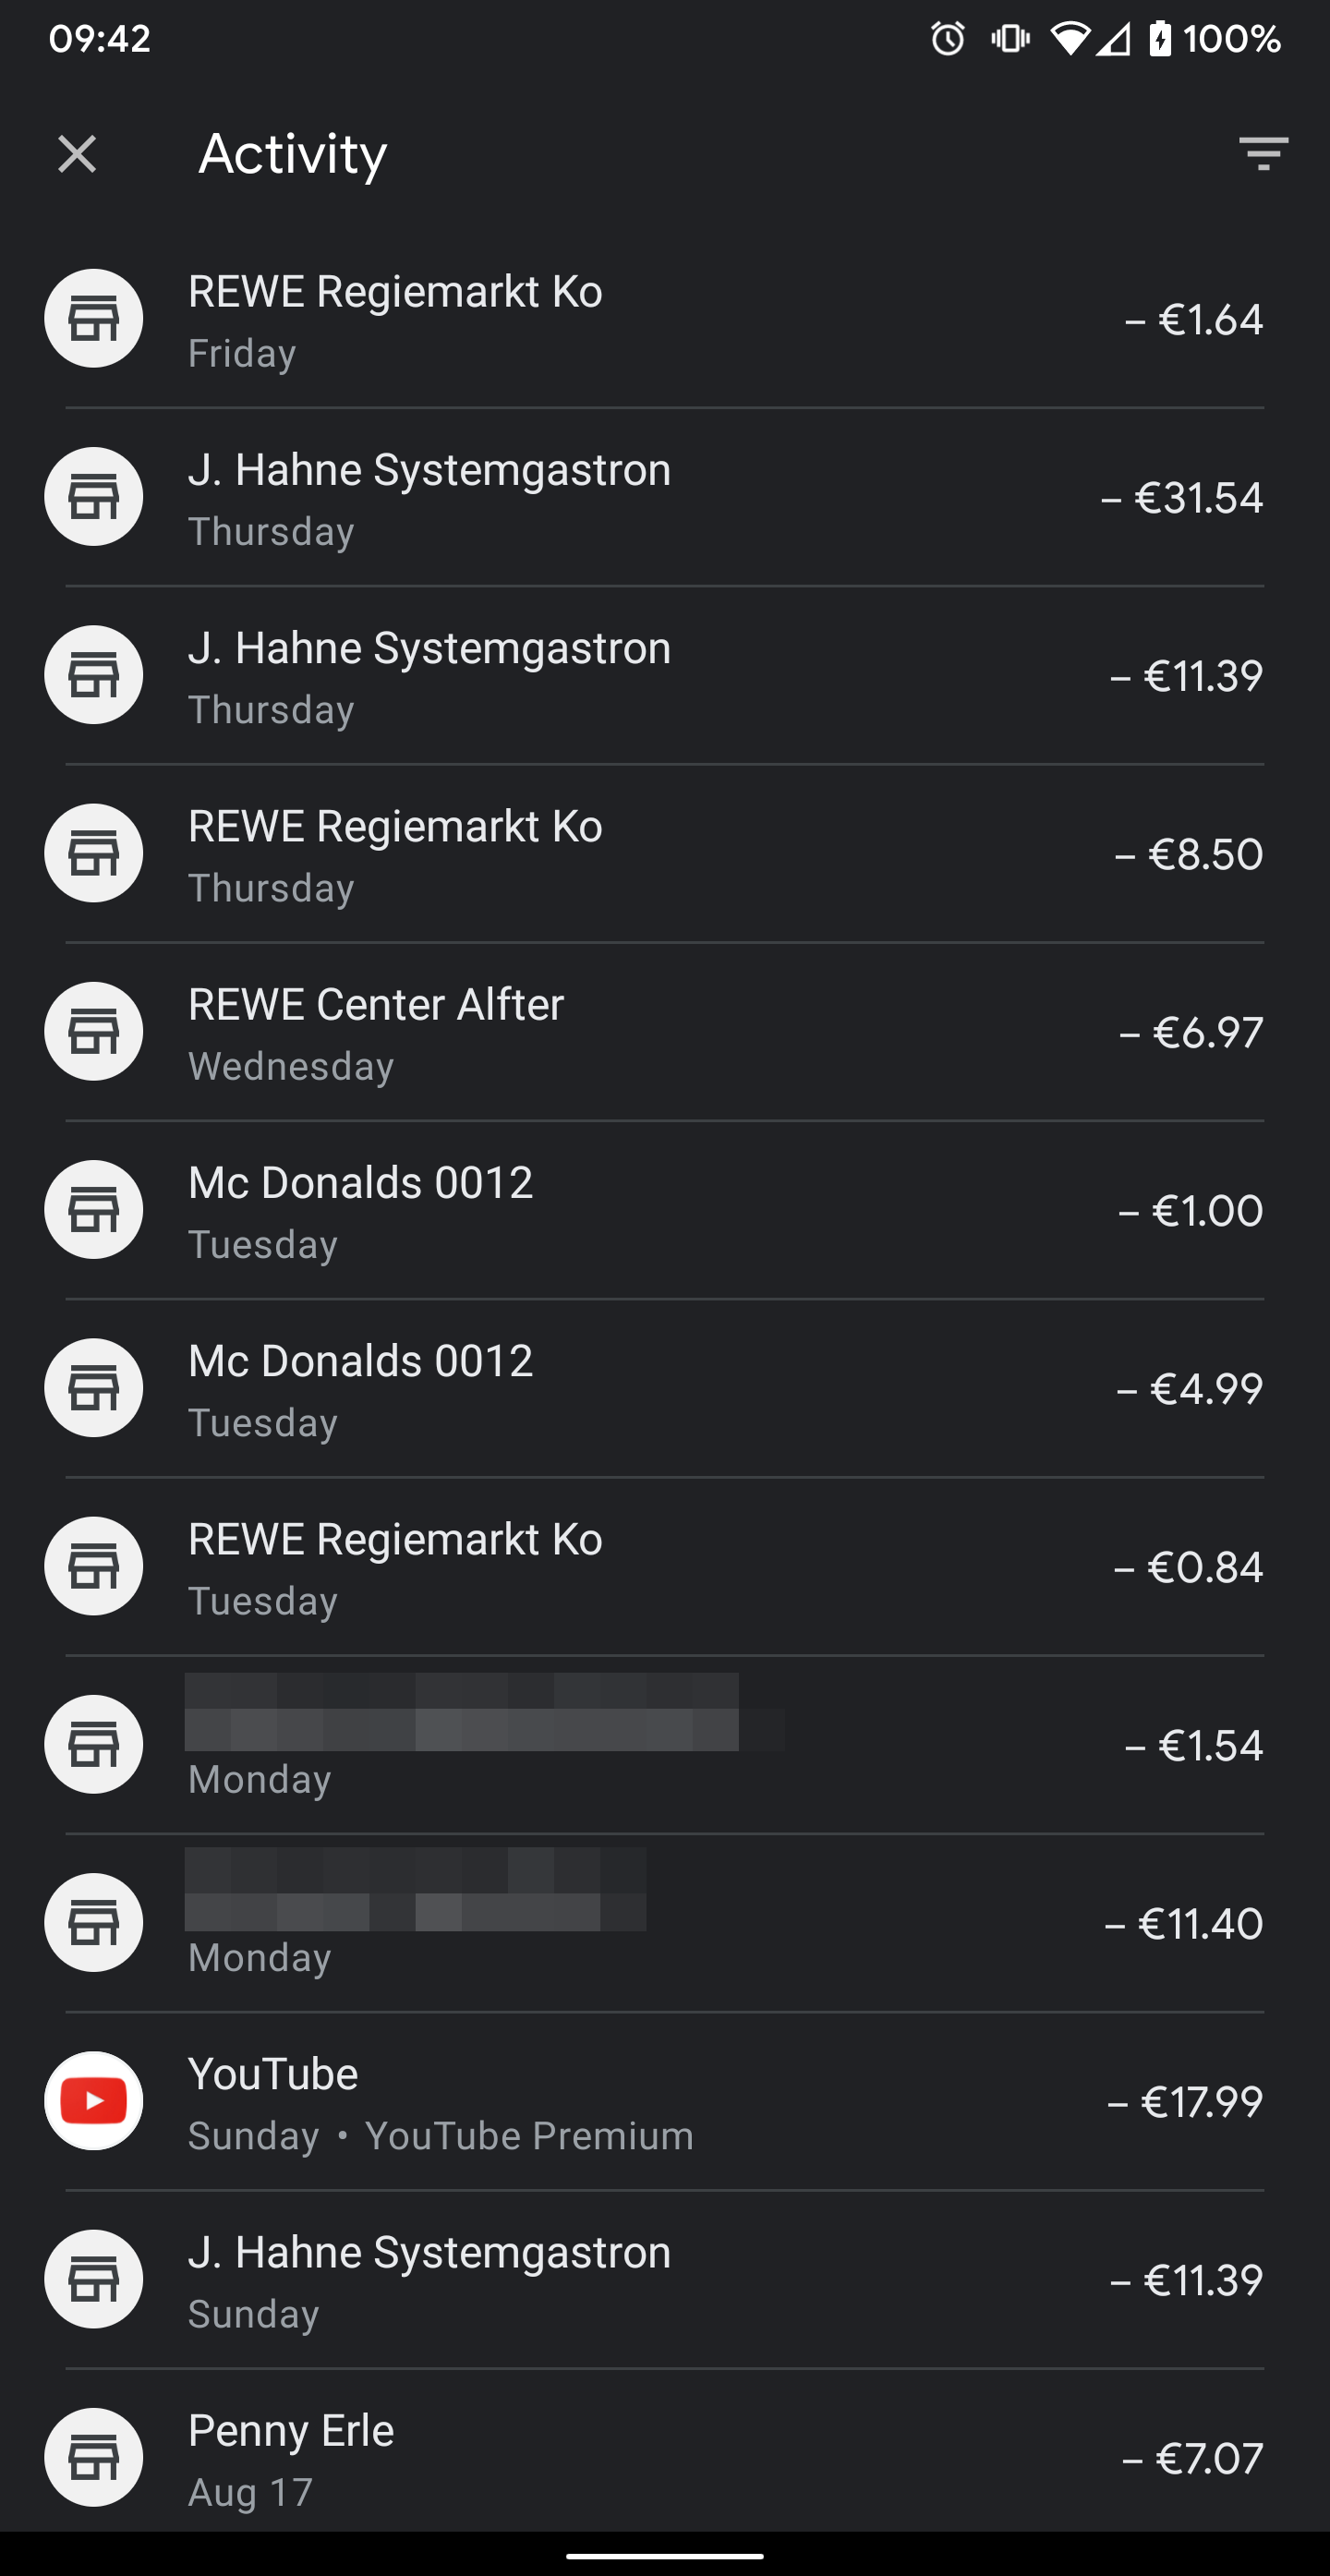Viewport: 1330px width, 2576px height.
Task: Select the store icon next to Penny Erle
Action: coord(93,2458)
